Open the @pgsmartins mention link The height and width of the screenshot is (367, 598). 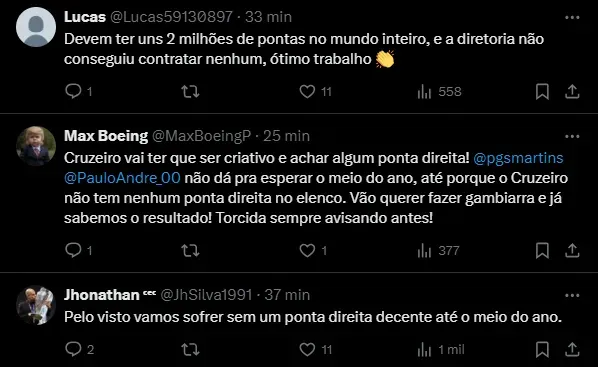pyautogui.click(x=518, y=158)
